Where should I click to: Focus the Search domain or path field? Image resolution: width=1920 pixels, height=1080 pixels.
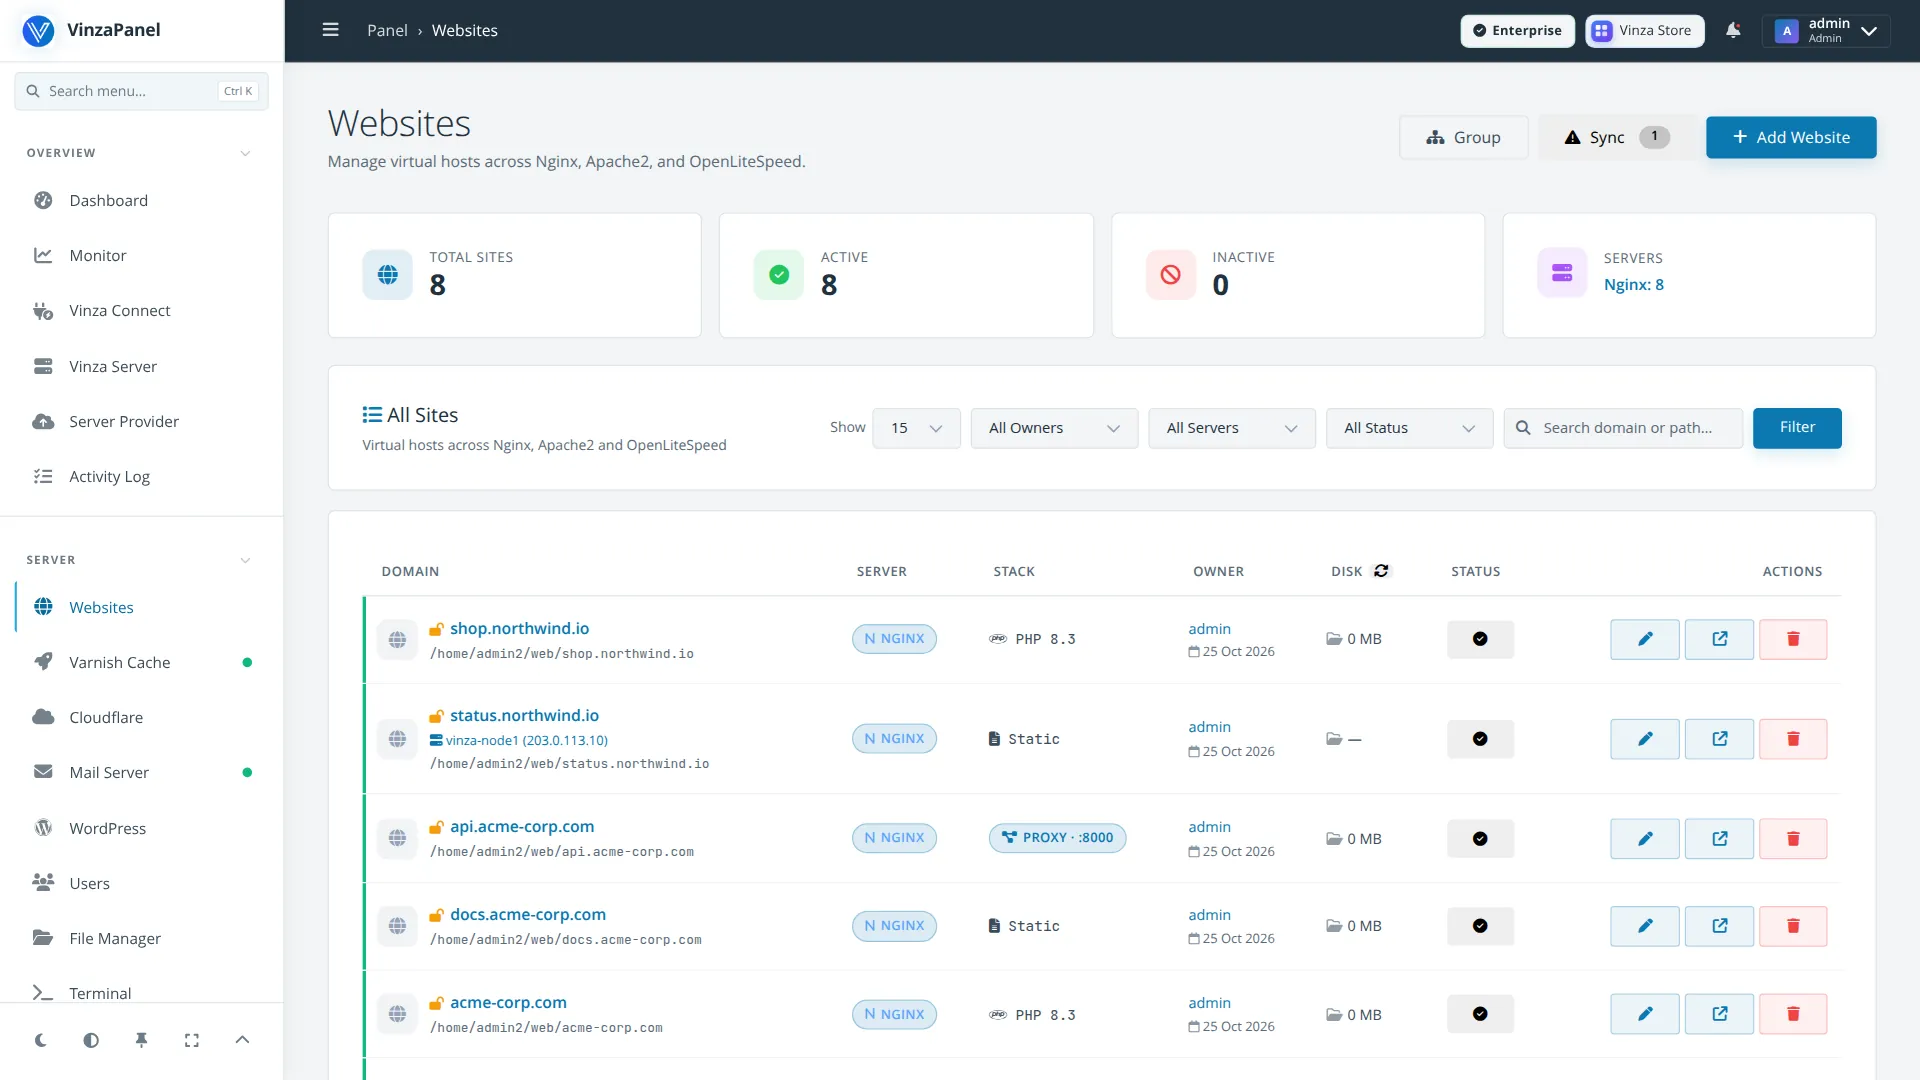pos(1622,428)
